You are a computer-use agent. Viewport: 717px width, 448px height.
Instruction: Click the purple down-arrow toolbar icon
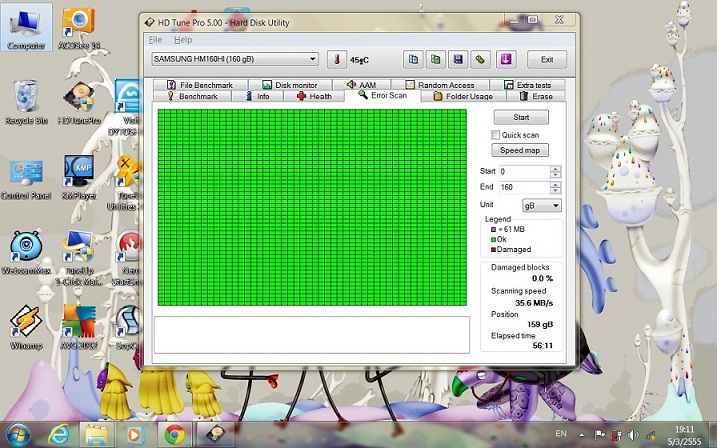pos(506,59)
